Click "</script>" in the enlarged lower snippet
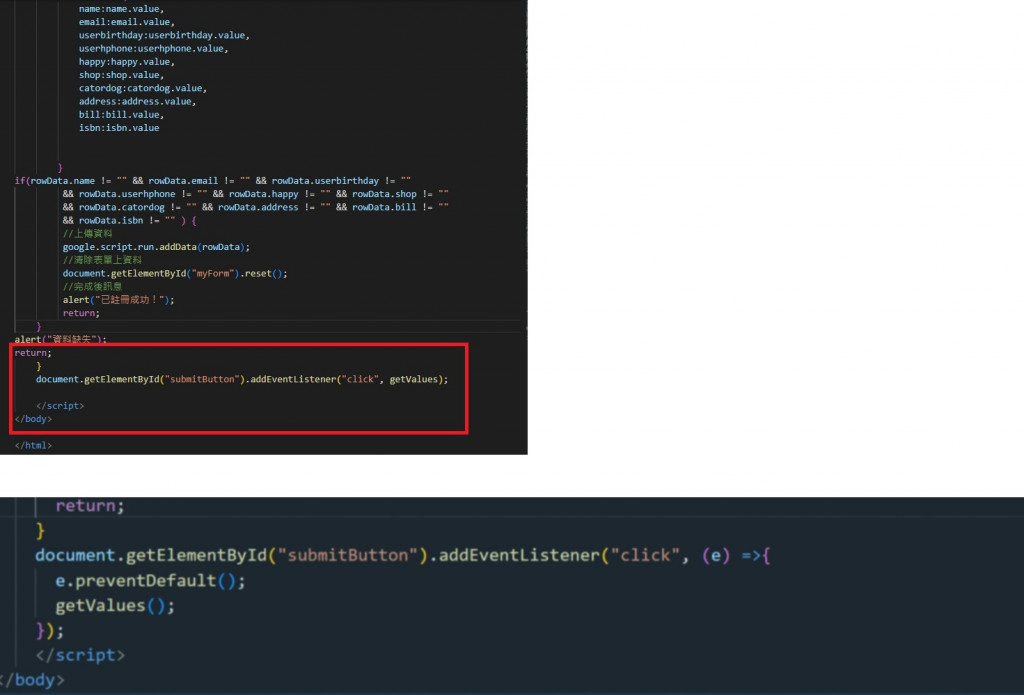Screen dimensions: 1024x695 [x=80, y=655]
